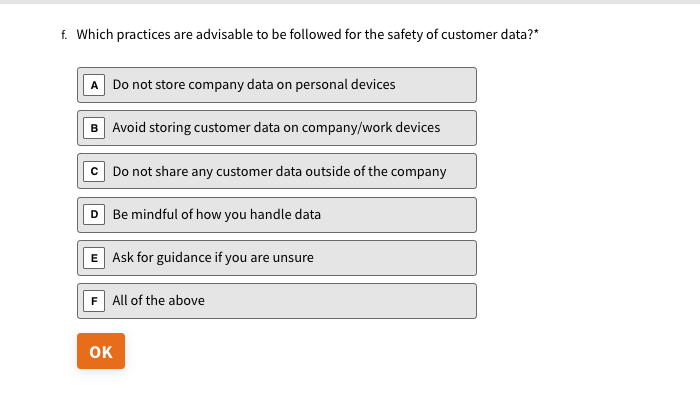
Task: Choose 'Avoid storing customer data on company/work devices'
Action: (x=277, y=128)
